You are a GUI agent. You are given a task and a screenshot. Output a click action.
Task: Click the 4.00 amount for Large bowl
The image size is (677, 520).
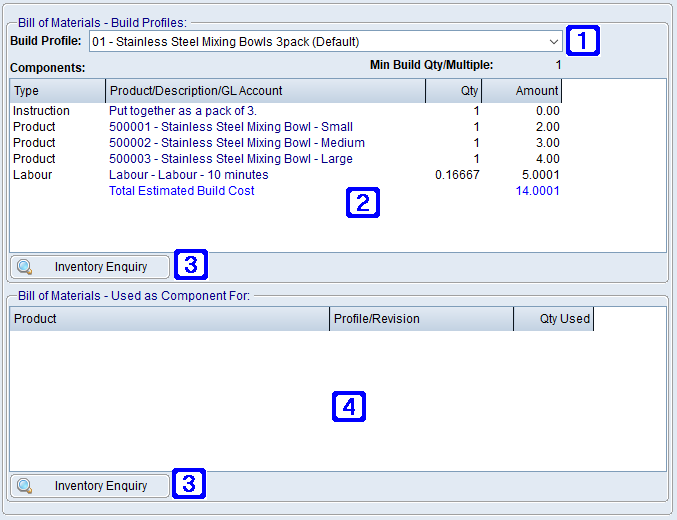548,159
